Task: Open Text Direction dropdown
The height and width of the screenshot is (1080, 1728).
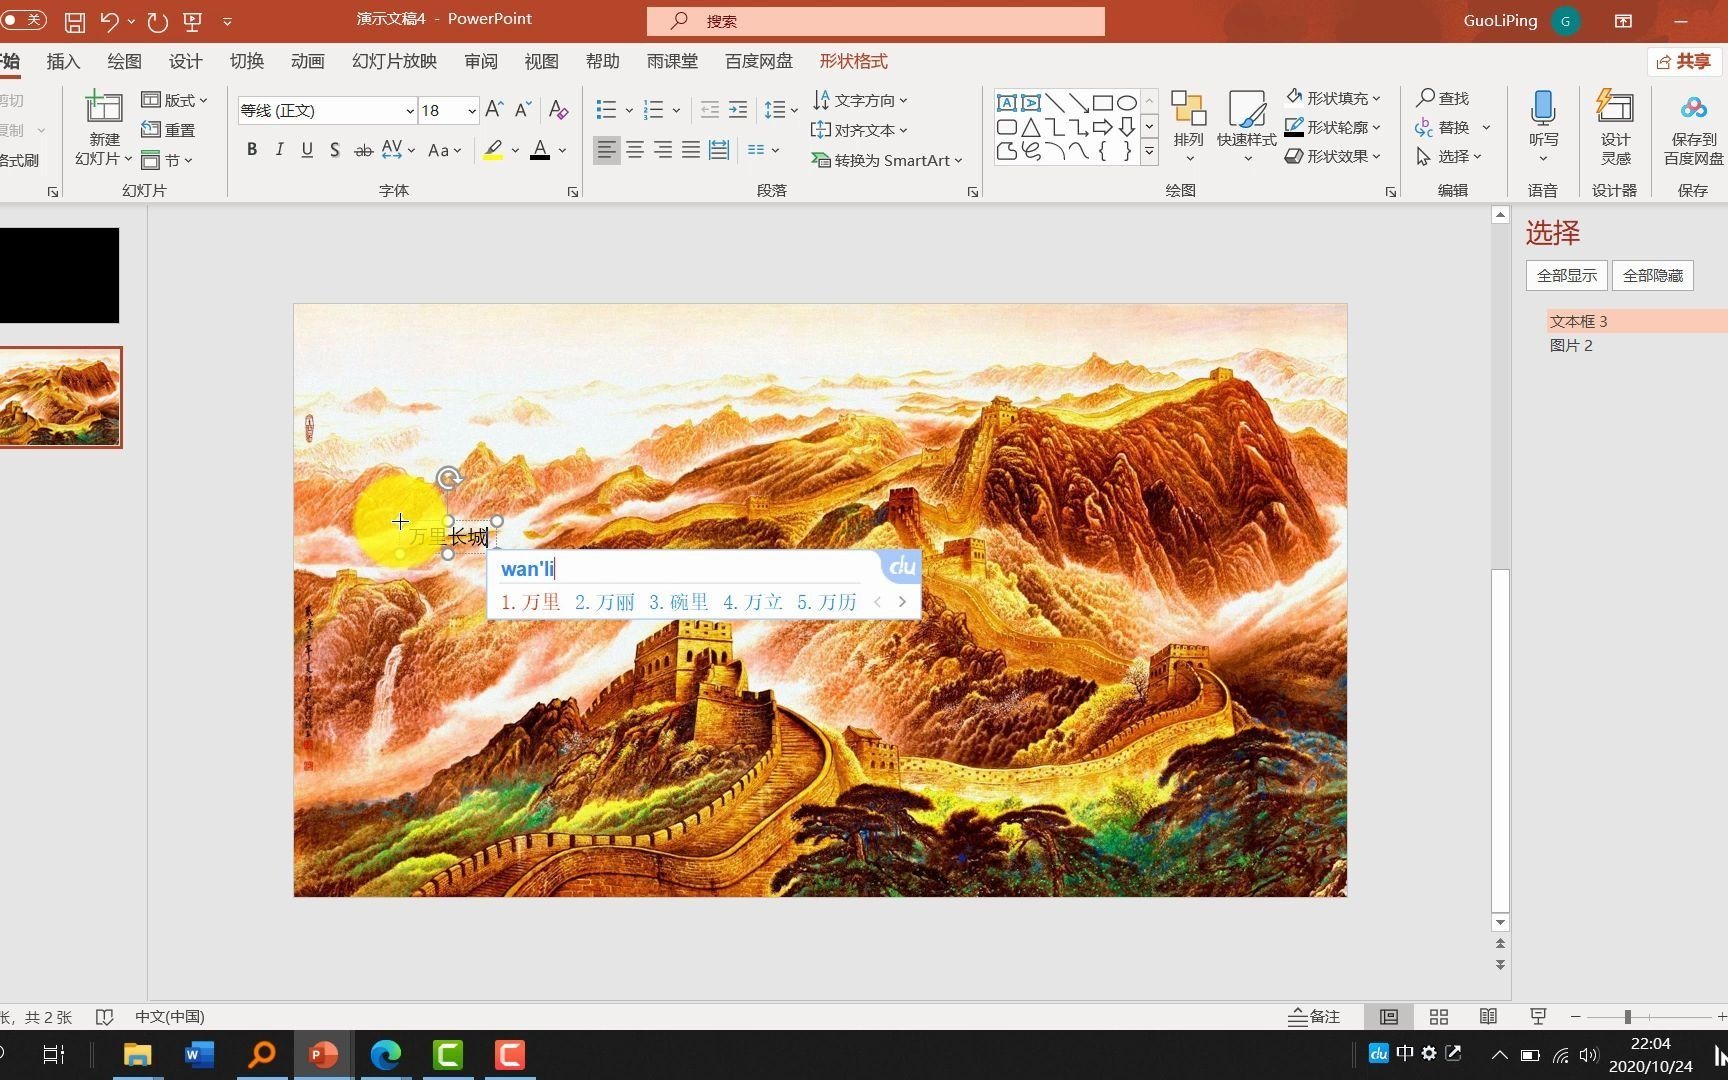Action: coord(860,100)
